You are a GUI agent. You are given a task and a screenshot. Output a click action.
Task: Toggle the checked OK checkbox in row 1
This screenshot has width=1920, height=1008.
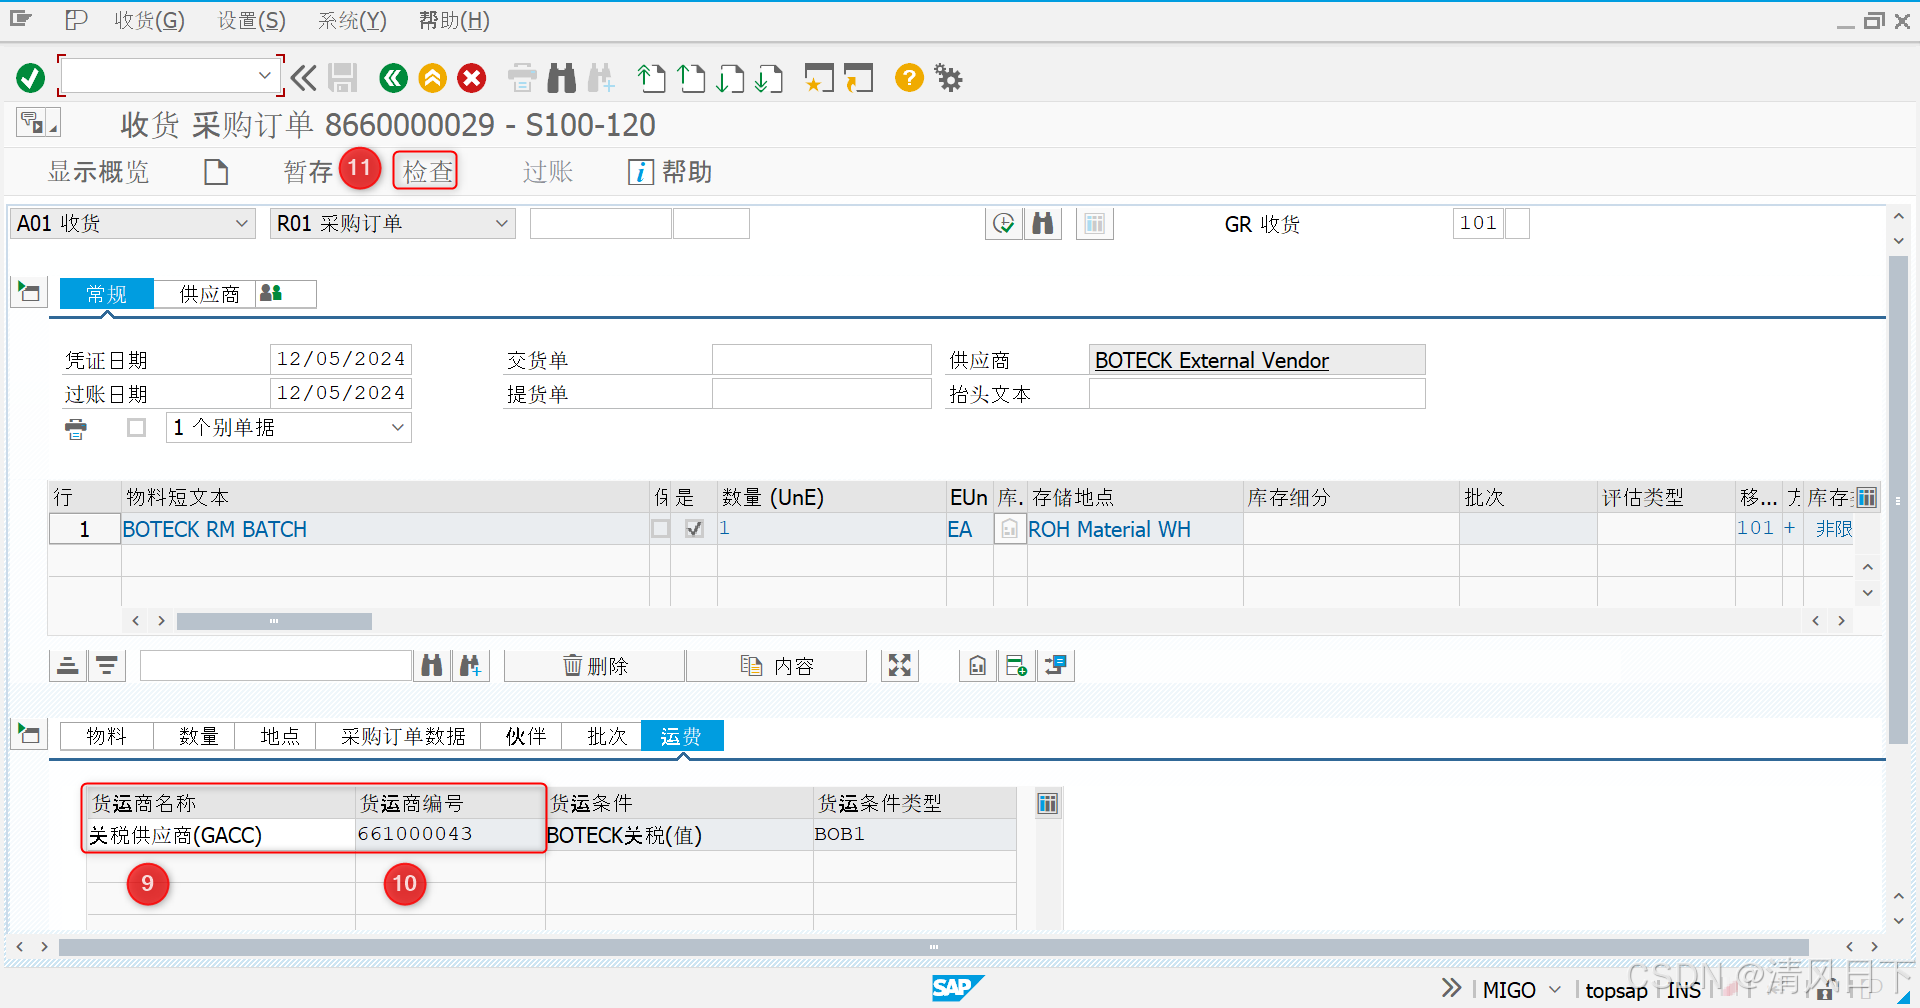695,529
